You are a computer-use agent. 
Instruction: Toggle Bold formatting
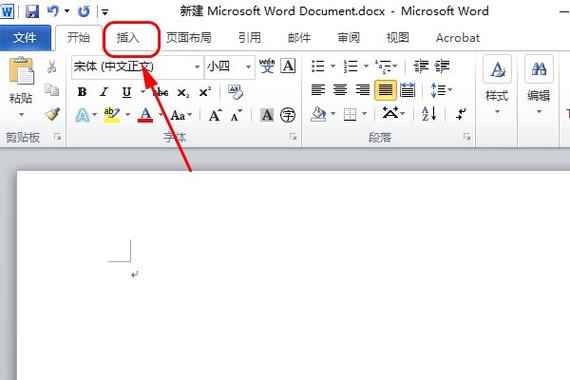tap(82, 92)
